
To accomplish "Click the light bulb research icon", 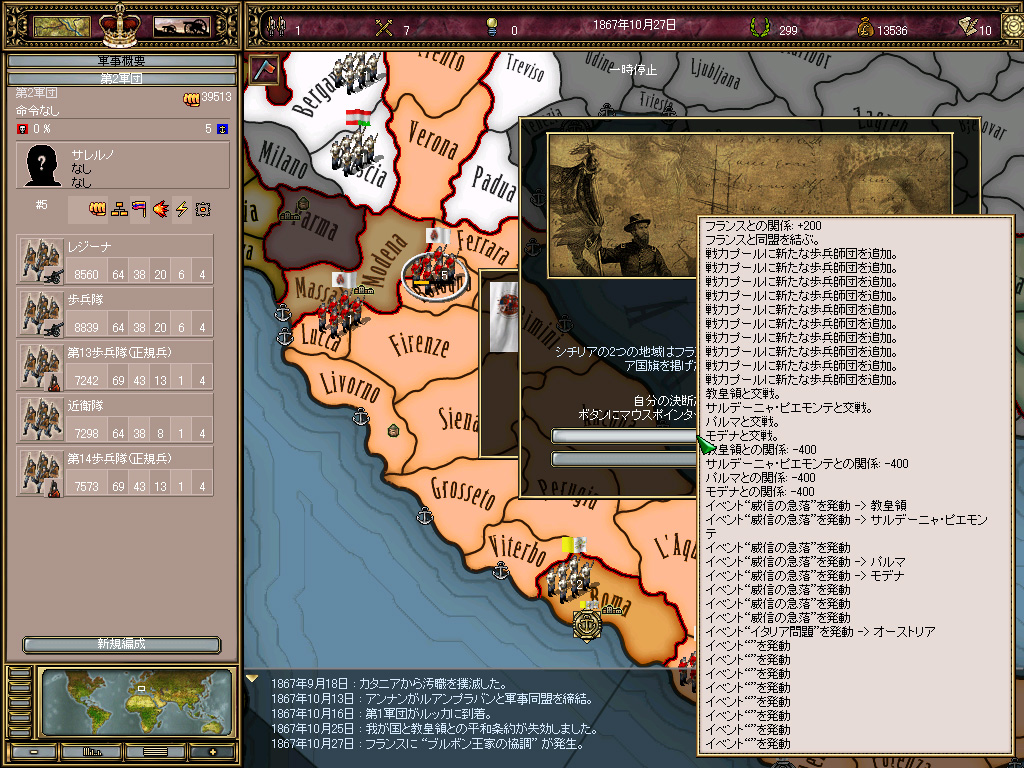I will click(492, 27).
